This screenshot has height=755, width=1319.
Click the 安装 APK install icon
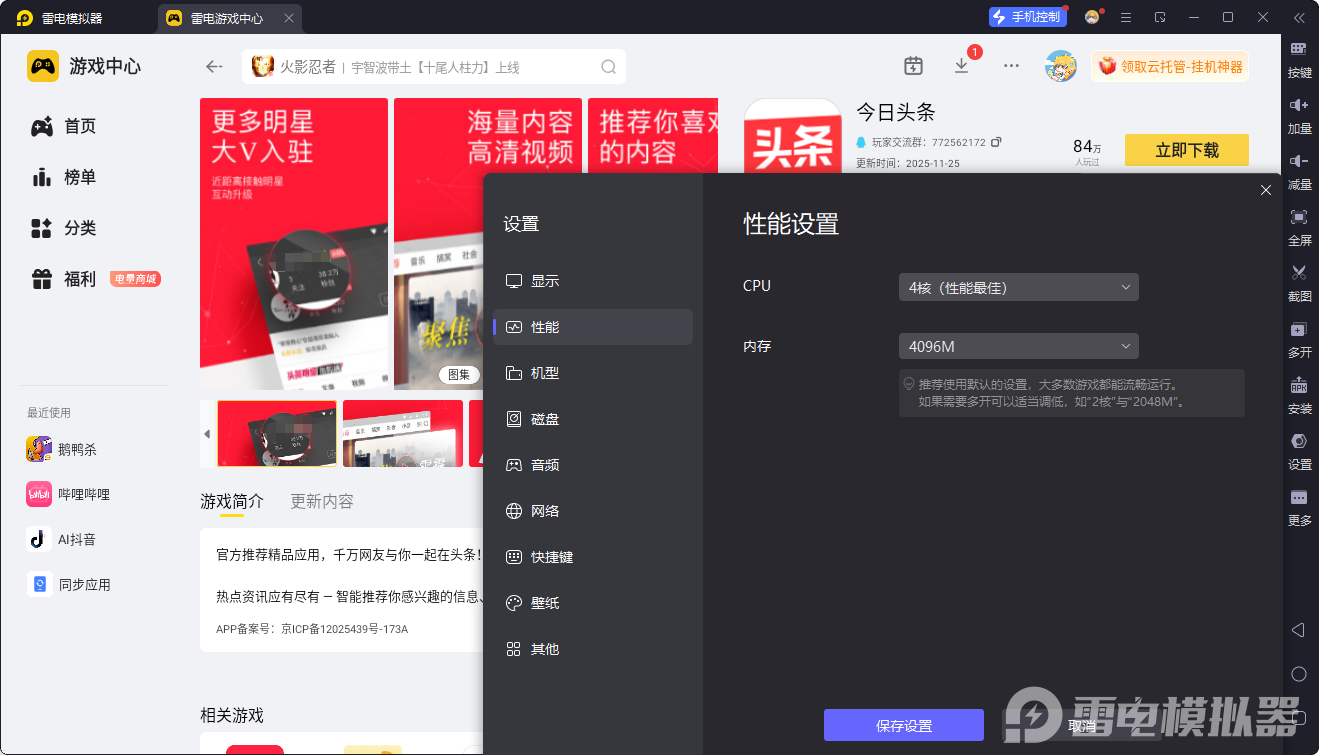click(1299, 386)
